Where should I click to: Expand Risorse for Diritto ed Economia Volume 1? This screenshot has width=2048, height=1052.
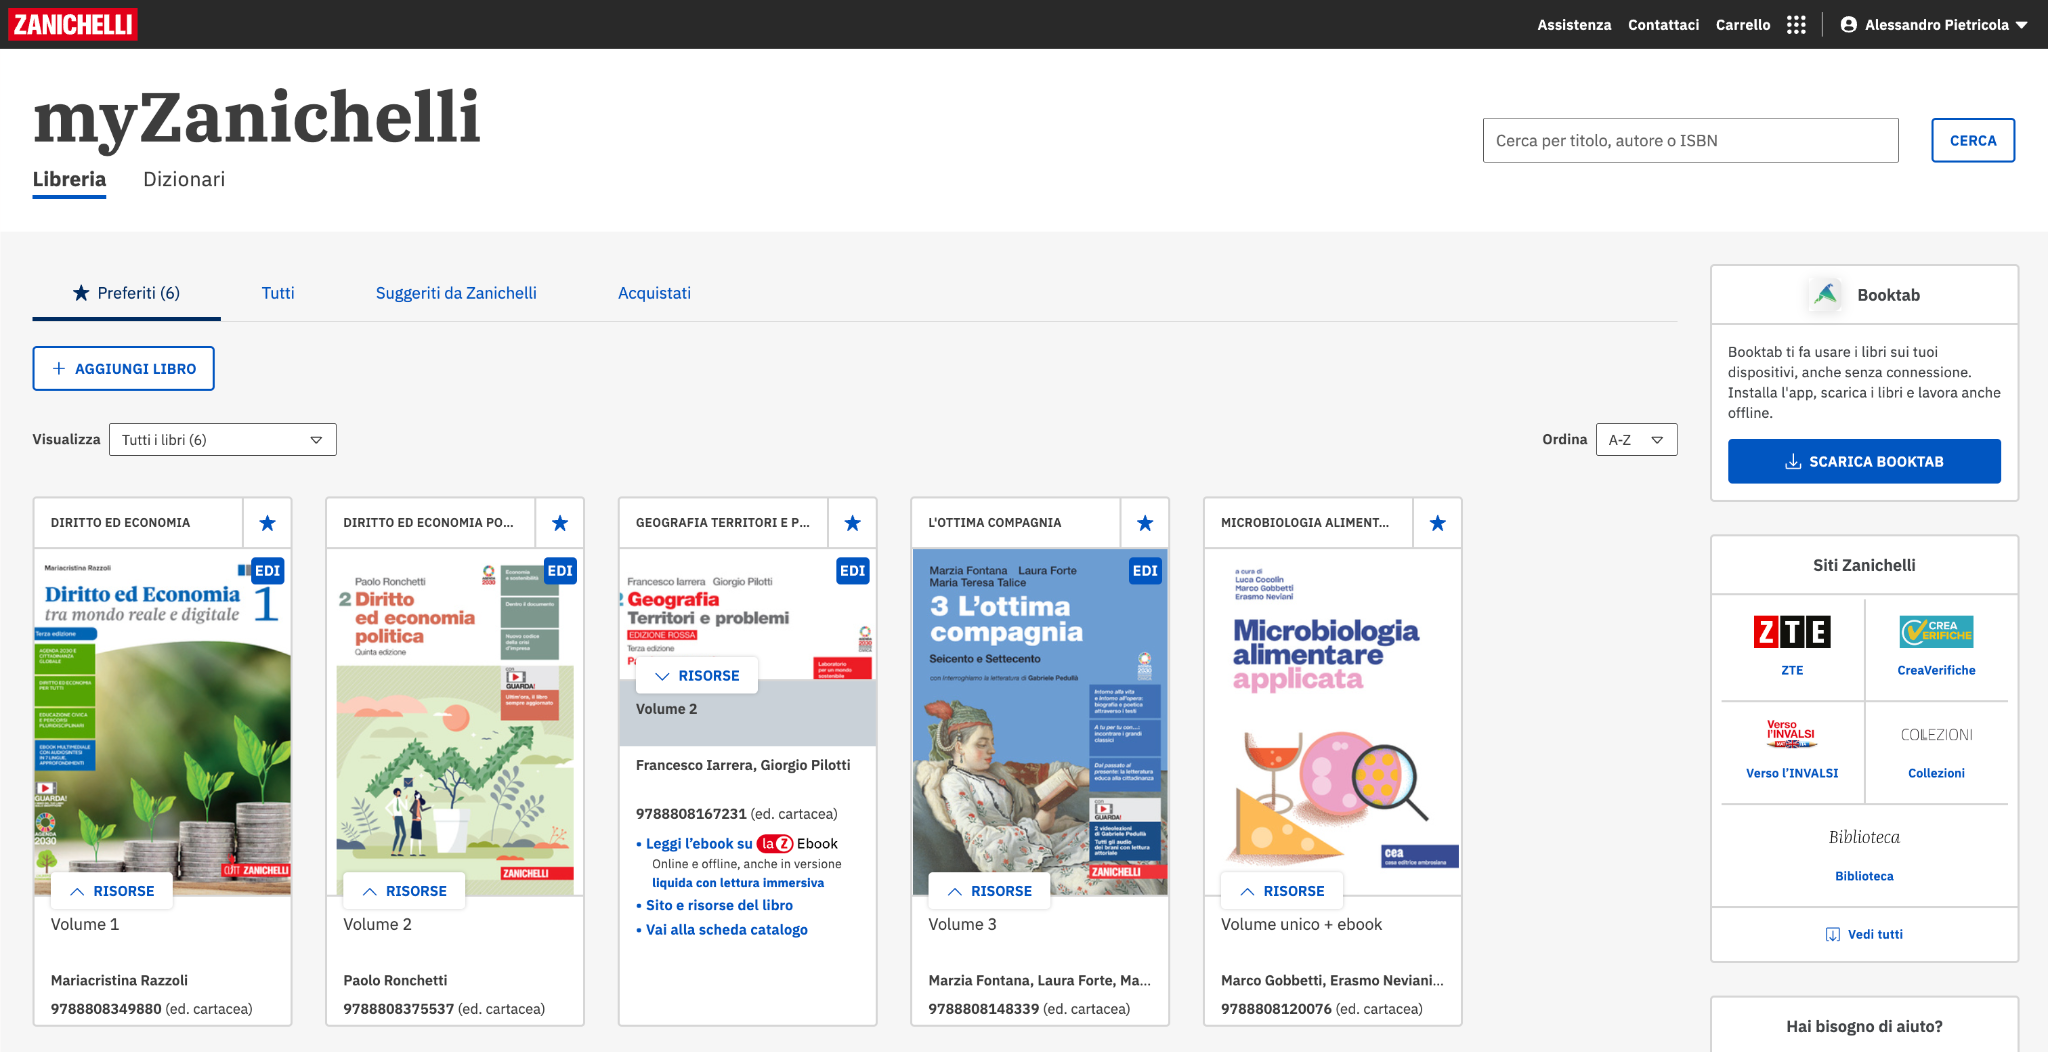[x=112, y=891]
